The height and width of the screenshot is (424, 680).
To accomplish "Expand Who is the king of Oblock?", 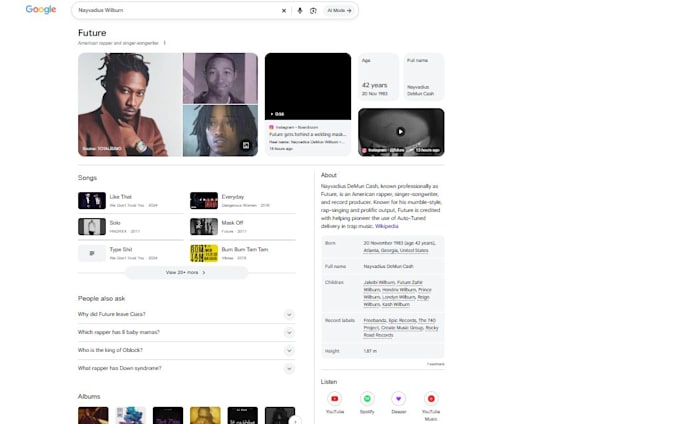I will (186, 350).
